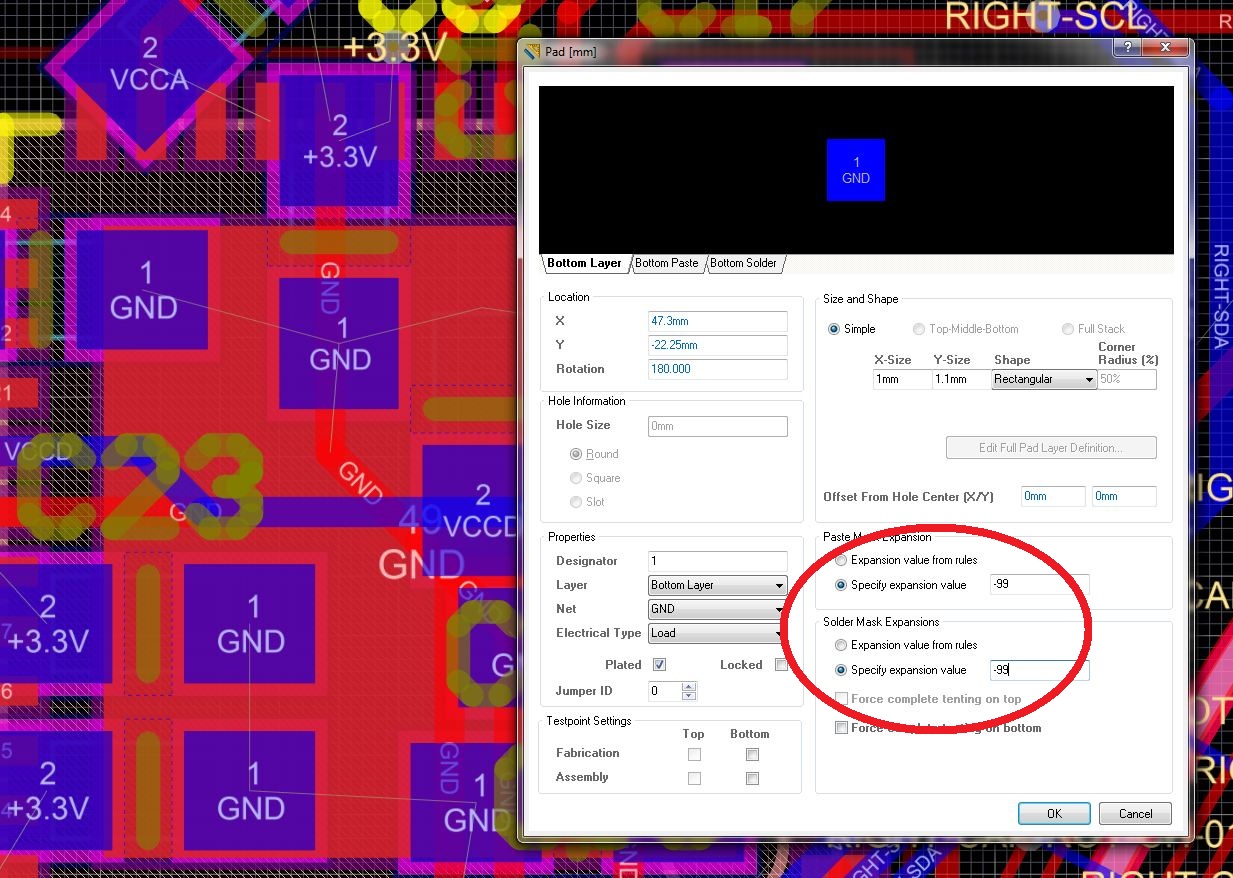Check Fabrication testpoint Bottom checkbox
Image resolution: width=1233 pixels, height=878 pixels.
752,755
